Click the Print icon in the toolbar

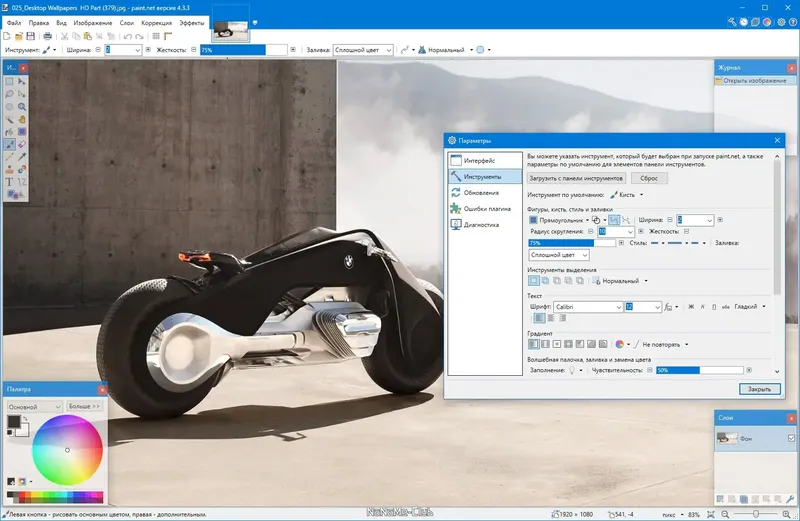point(46,36)
